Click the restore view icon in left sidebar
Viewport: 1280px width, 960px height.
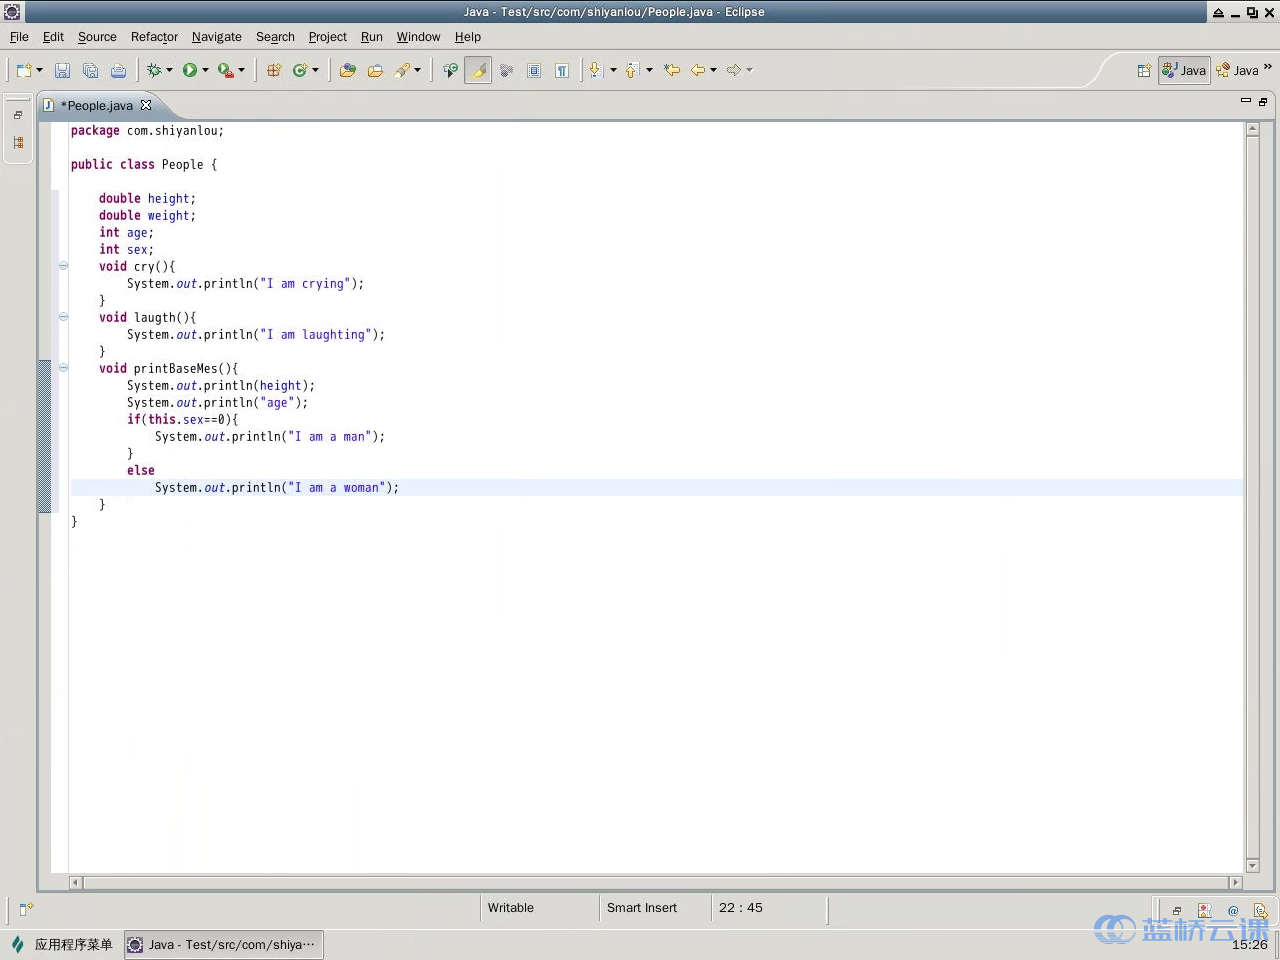tap(18, 115)
